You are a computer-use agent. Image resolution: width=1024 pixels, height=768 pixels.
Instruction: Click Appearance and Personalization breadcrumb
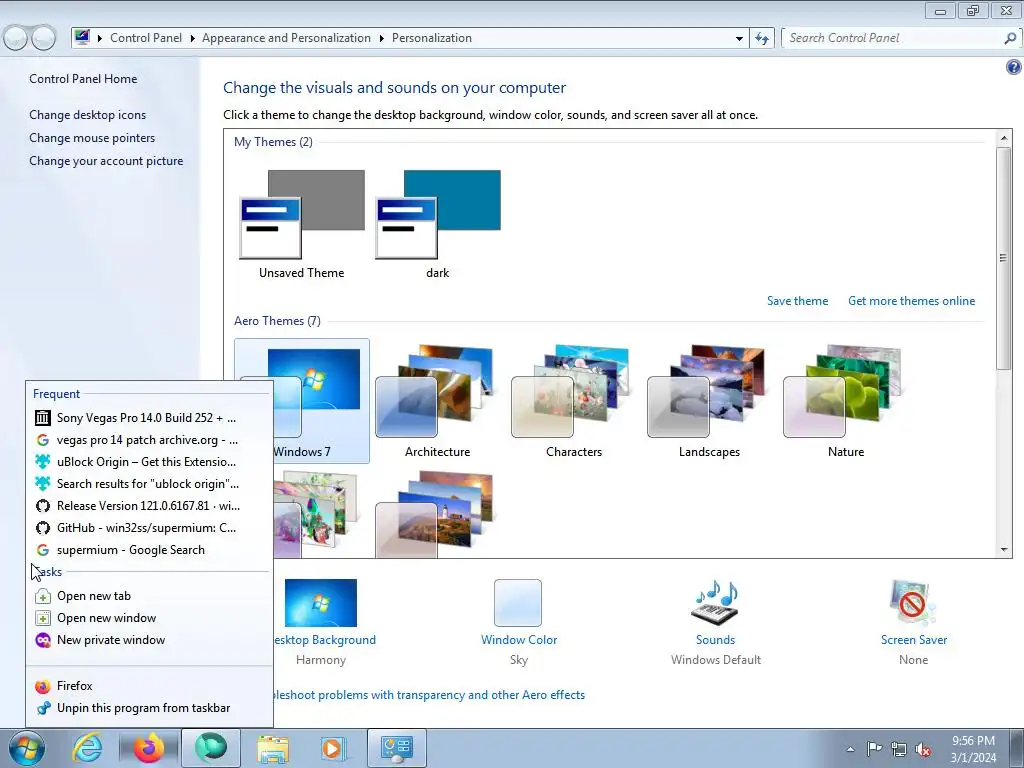(x=286, y=38)
